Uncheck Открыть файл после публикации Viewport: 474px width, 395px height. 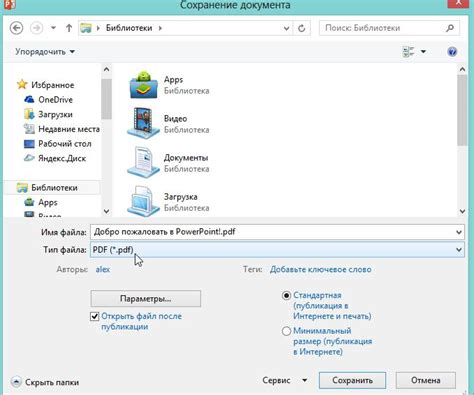(x=95, y=316)
